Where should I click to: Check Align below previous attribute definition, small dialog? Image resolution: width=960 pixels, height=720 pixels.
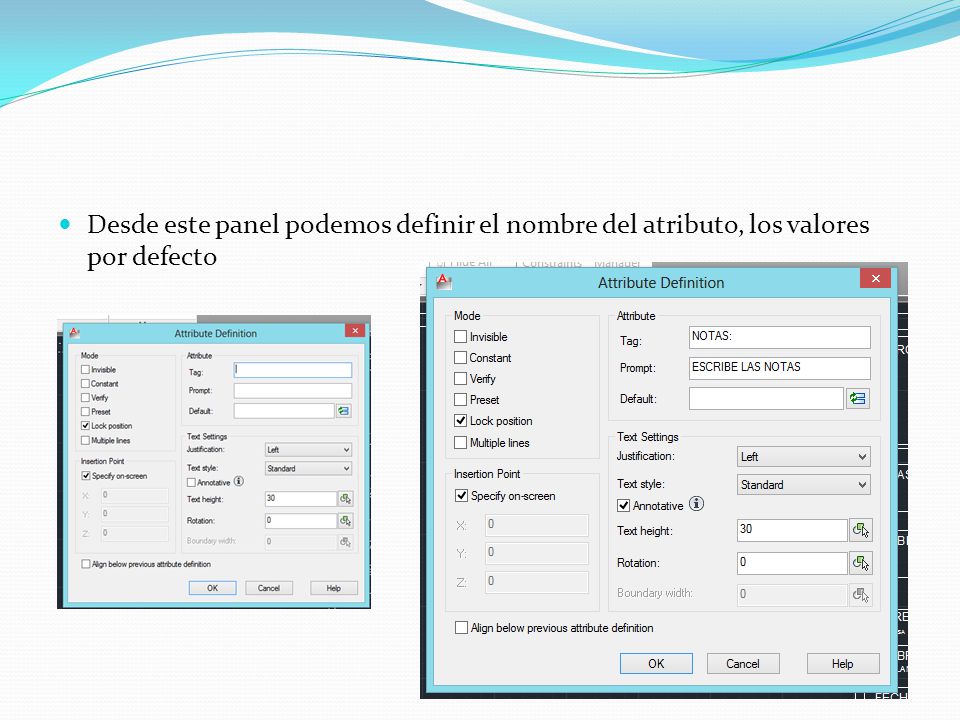coord(86,564)
